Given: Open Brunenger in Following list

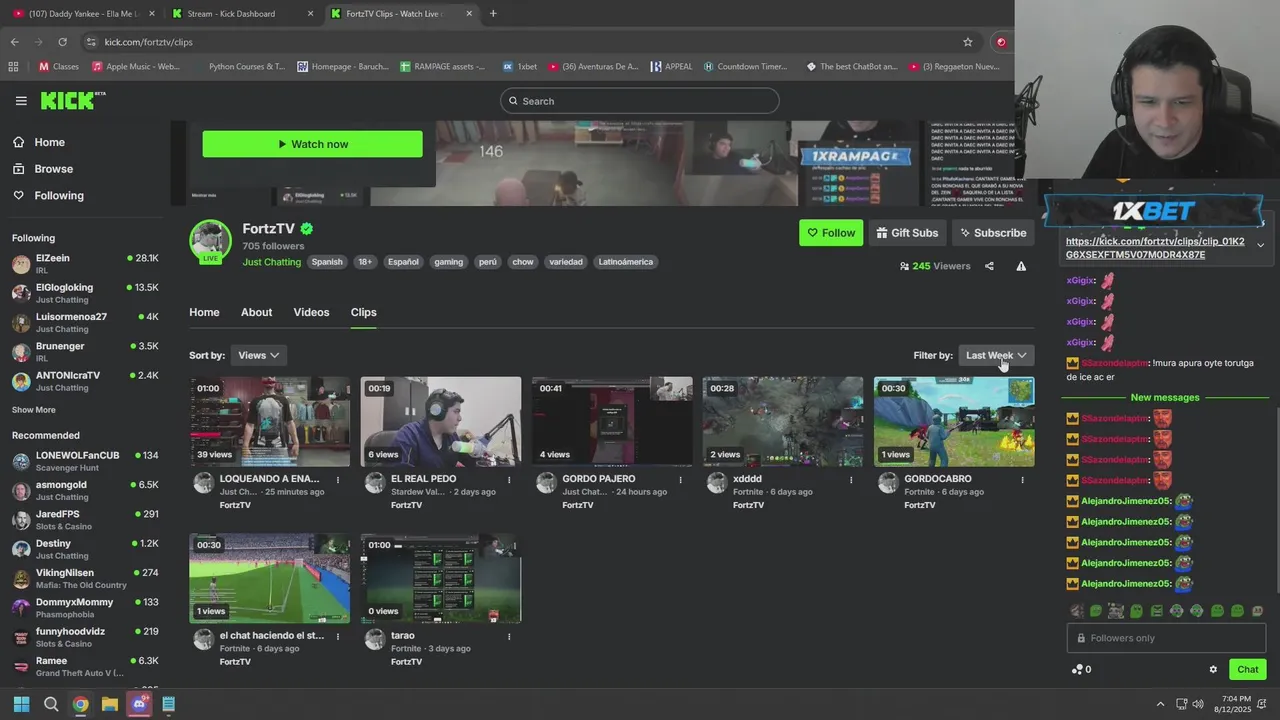Looking at the screenshot, I should (x=85, y=352).
